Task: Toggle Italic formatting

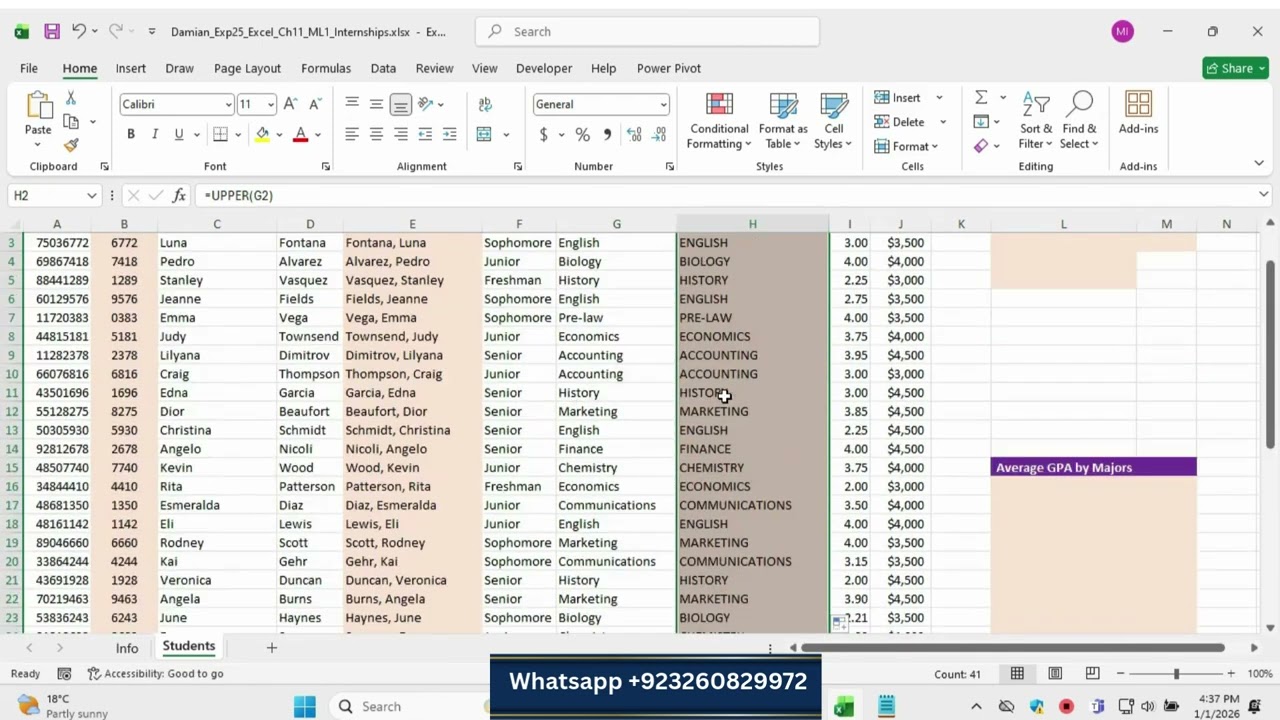Action: click(x=155, y=134)
